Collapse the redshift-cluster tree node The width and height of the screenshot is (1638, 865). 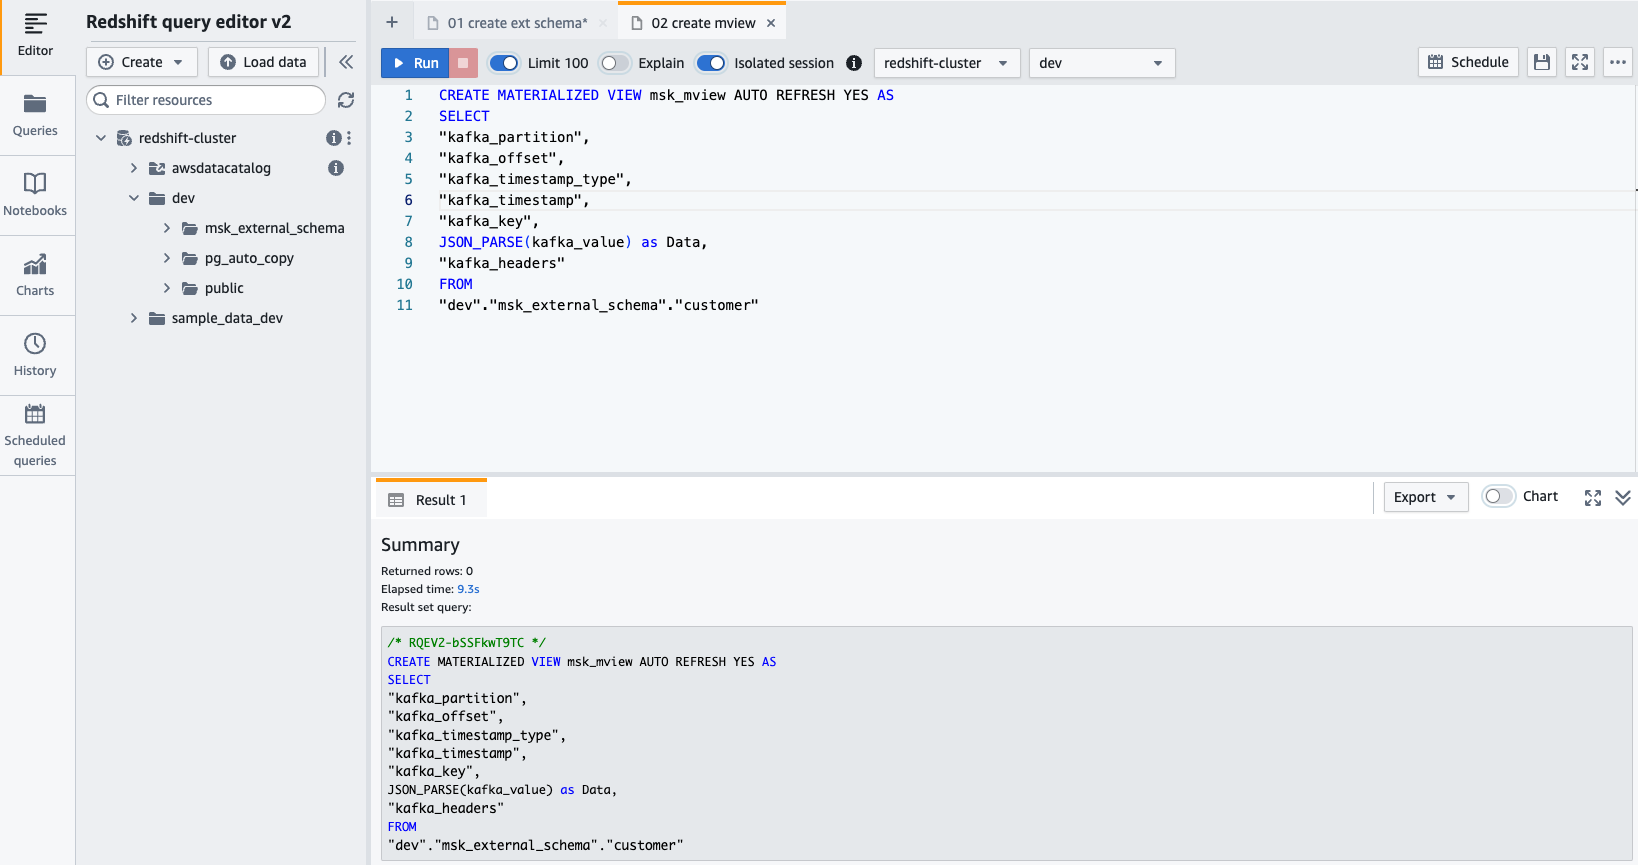click(101, 138)
